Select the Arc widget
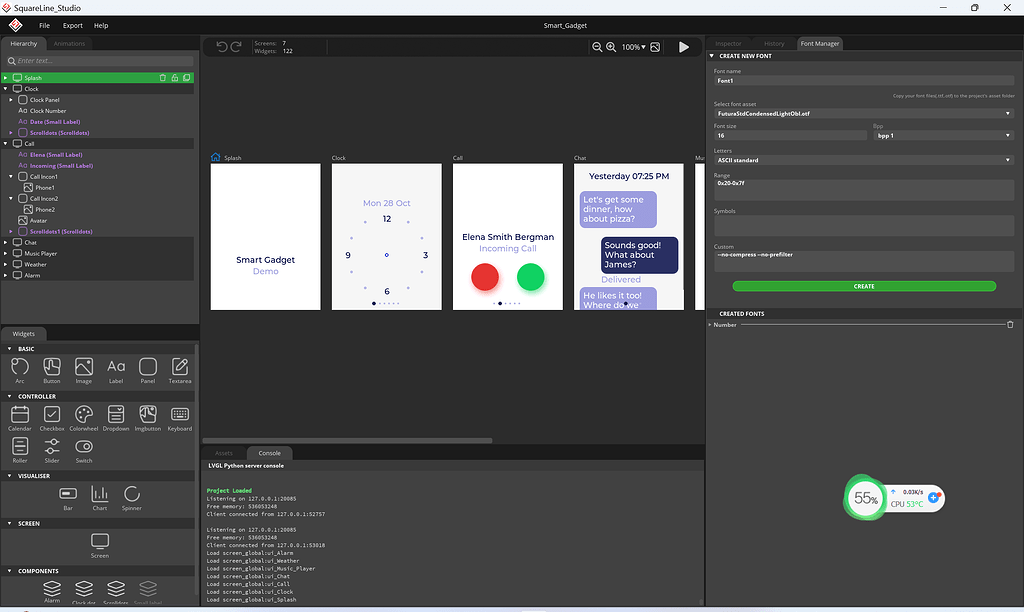This screenshot has width=1024, height=612. click(x=20, y=370)
